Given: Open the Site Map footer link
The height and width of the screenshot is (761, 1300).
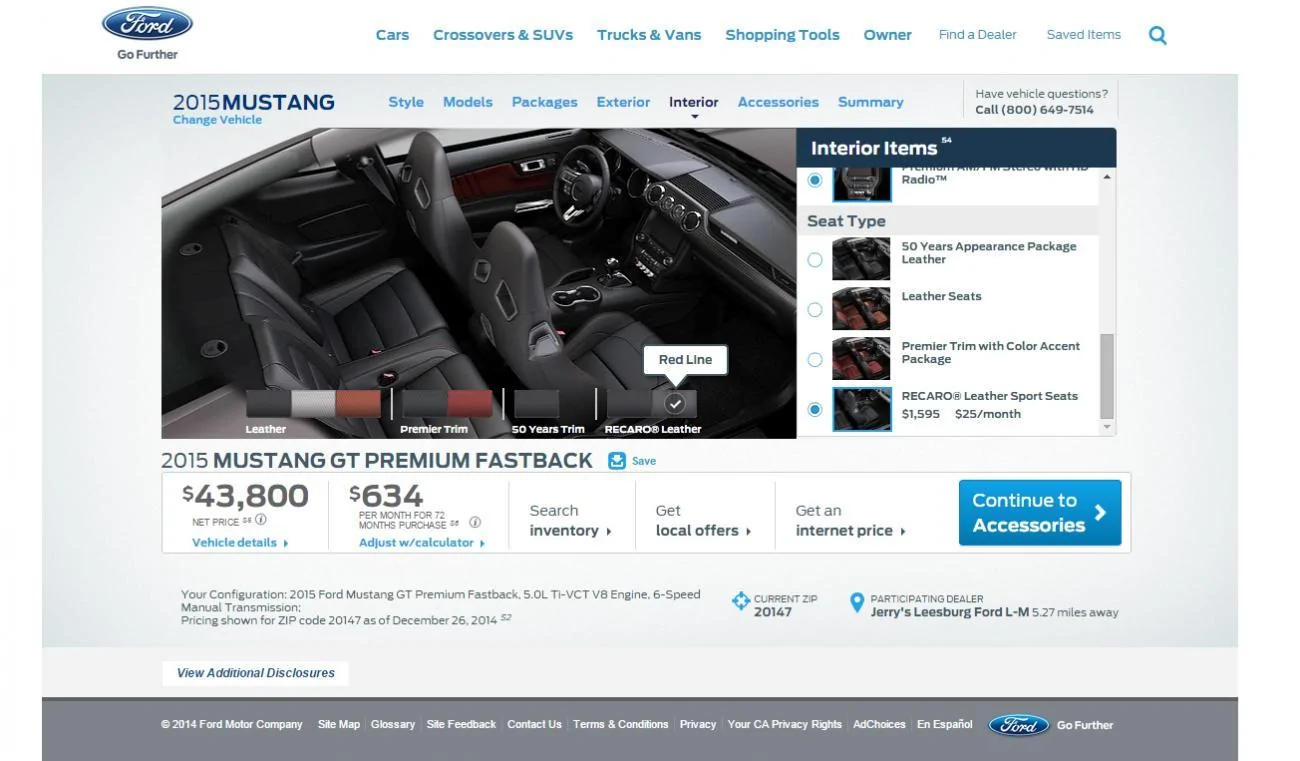Looking at the screenshot, I should tap(339, 725).
